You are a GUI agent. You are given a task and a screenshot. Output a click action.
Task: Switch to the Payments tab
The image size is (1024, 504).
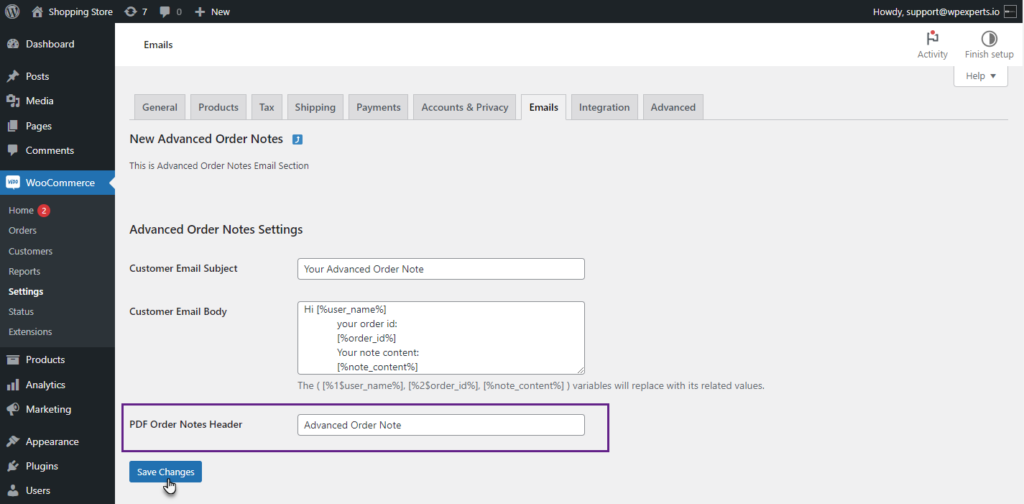click(378, 107)
